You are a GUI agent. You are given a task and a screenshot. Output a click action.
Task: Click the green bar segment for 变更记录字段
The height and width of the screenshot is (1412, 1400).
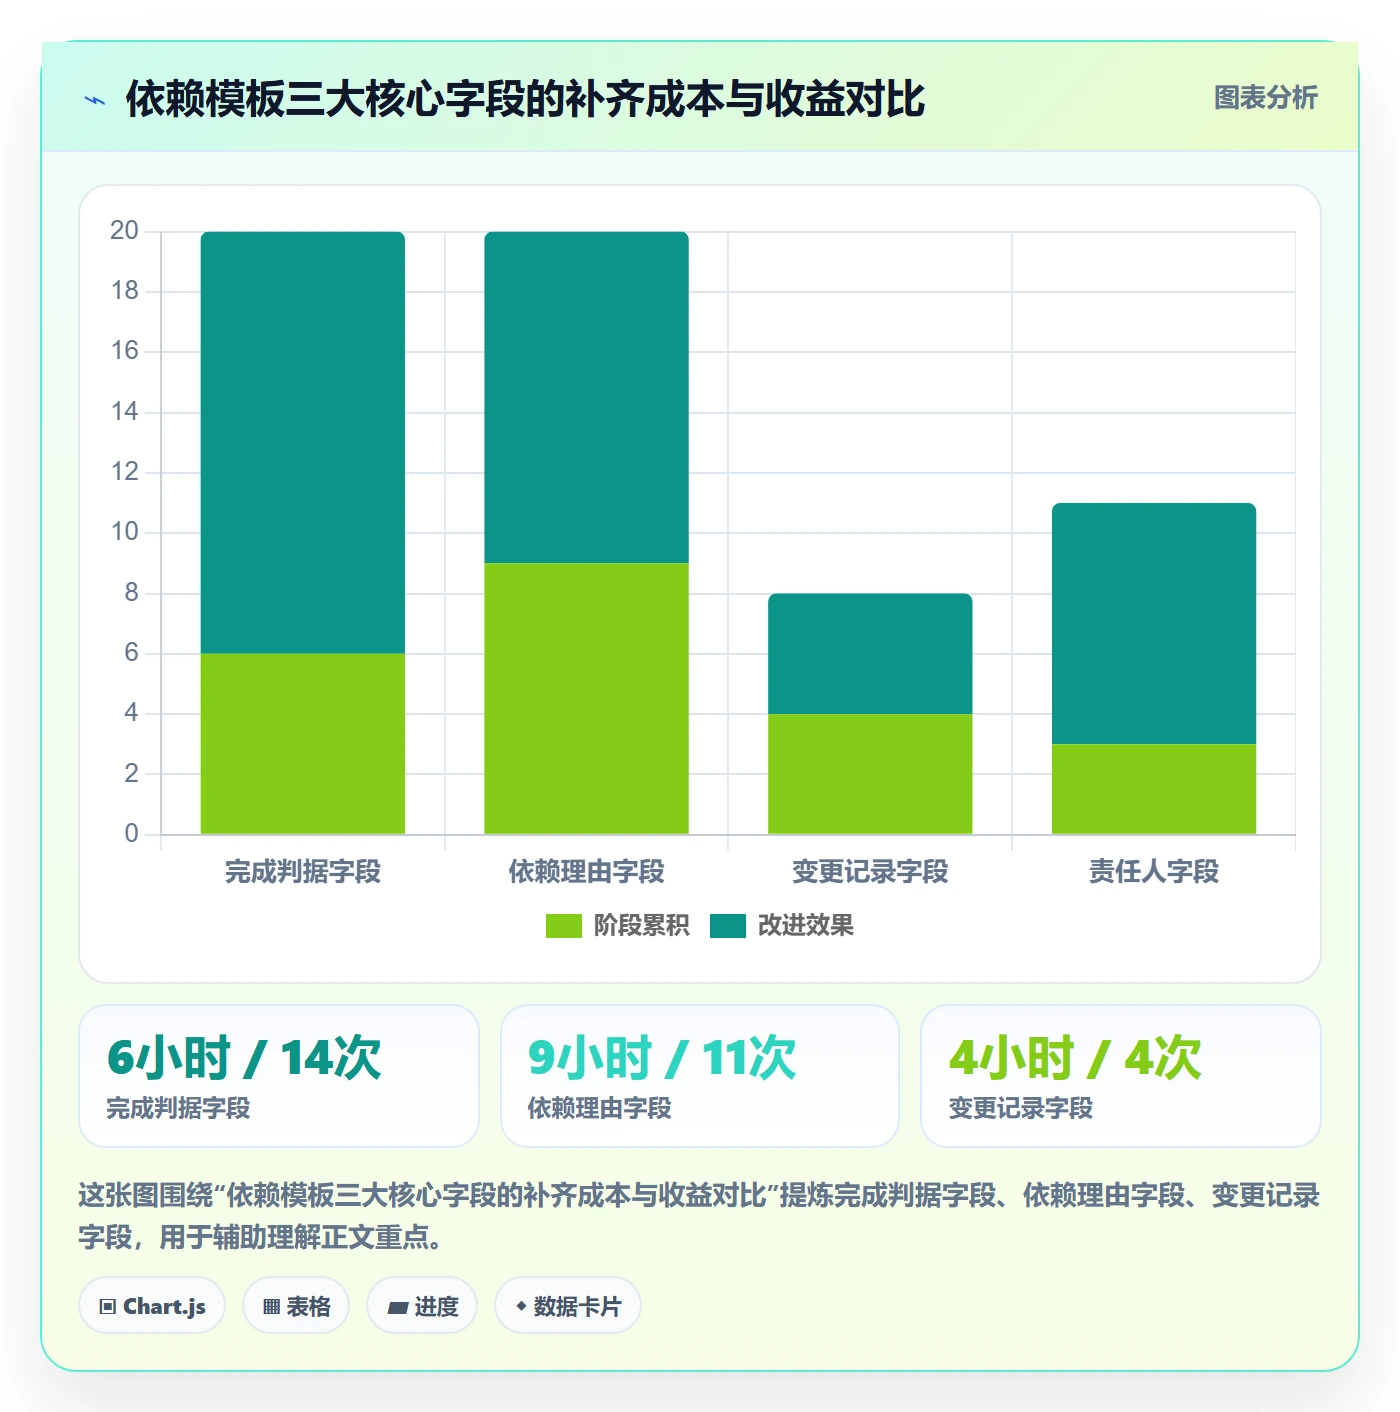(870, 774)
